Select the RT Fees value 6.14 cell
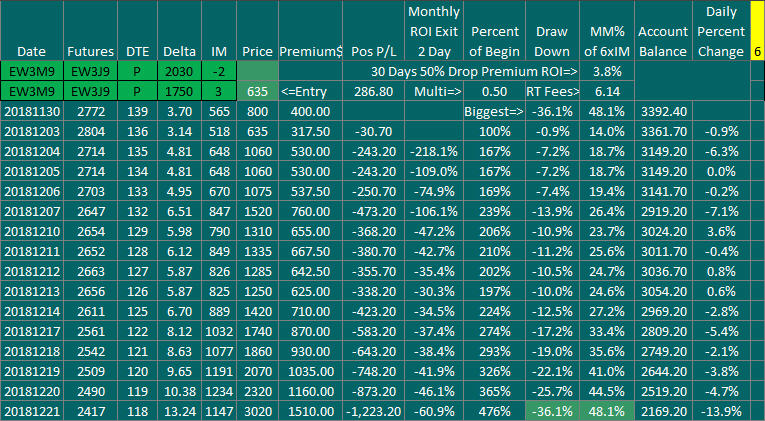Image resolution: width=765 pixels, height=421 pixels. (x=607, y=91)
